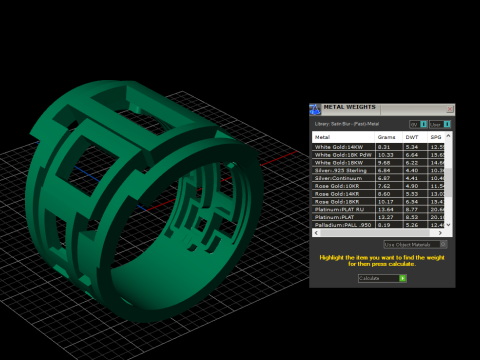Click the vertical scrollbar thumb
The height and width of the screenshot is (360, 480).
tap(448, 182)
